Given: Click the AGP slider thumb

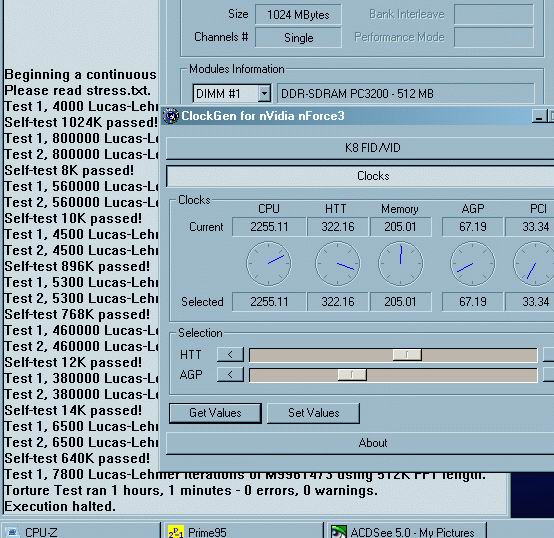Looking at the screenshot, I should (352, 374).
